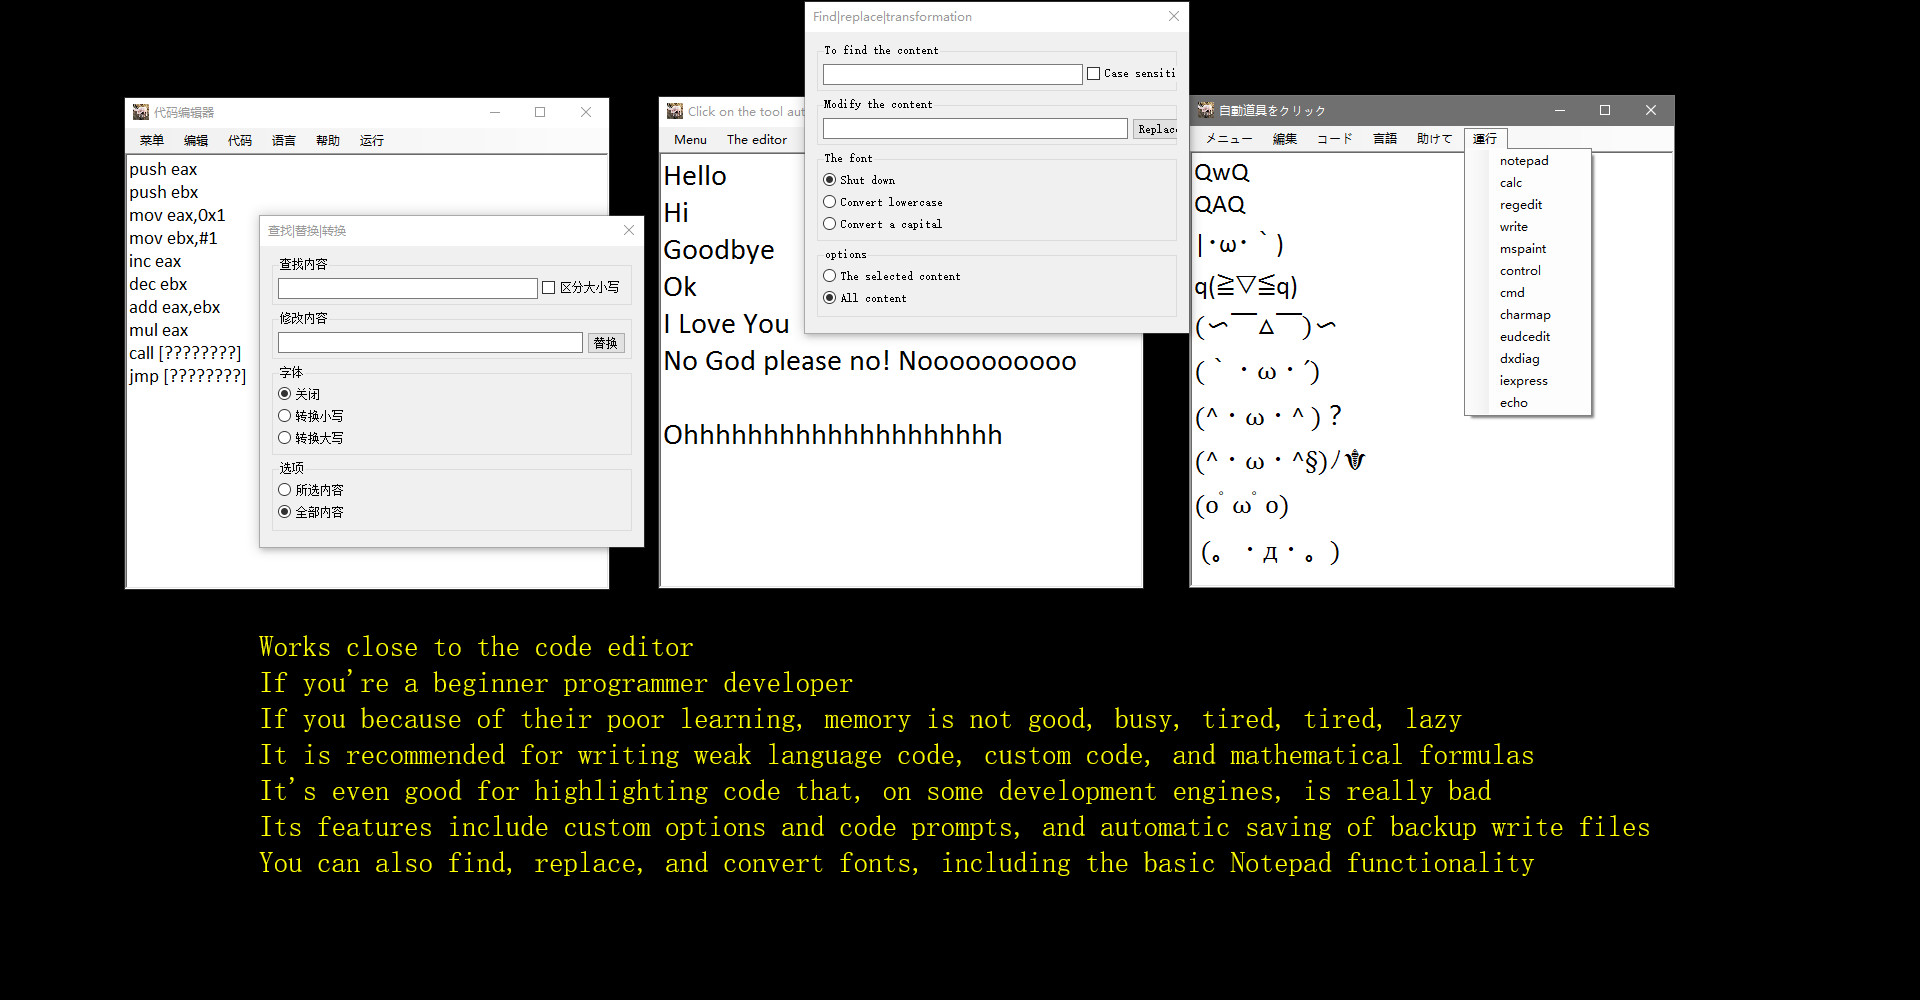Viewport: 1920px width, 1000px height.
Task: Click the 修改内容 input field
Action: pos(430,343)
